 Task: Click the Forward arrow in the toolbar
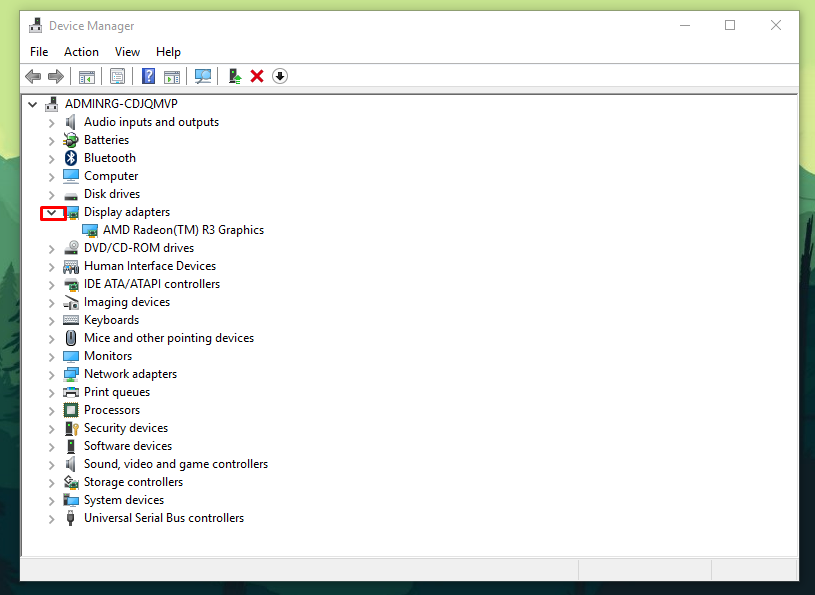pos(56,76)
